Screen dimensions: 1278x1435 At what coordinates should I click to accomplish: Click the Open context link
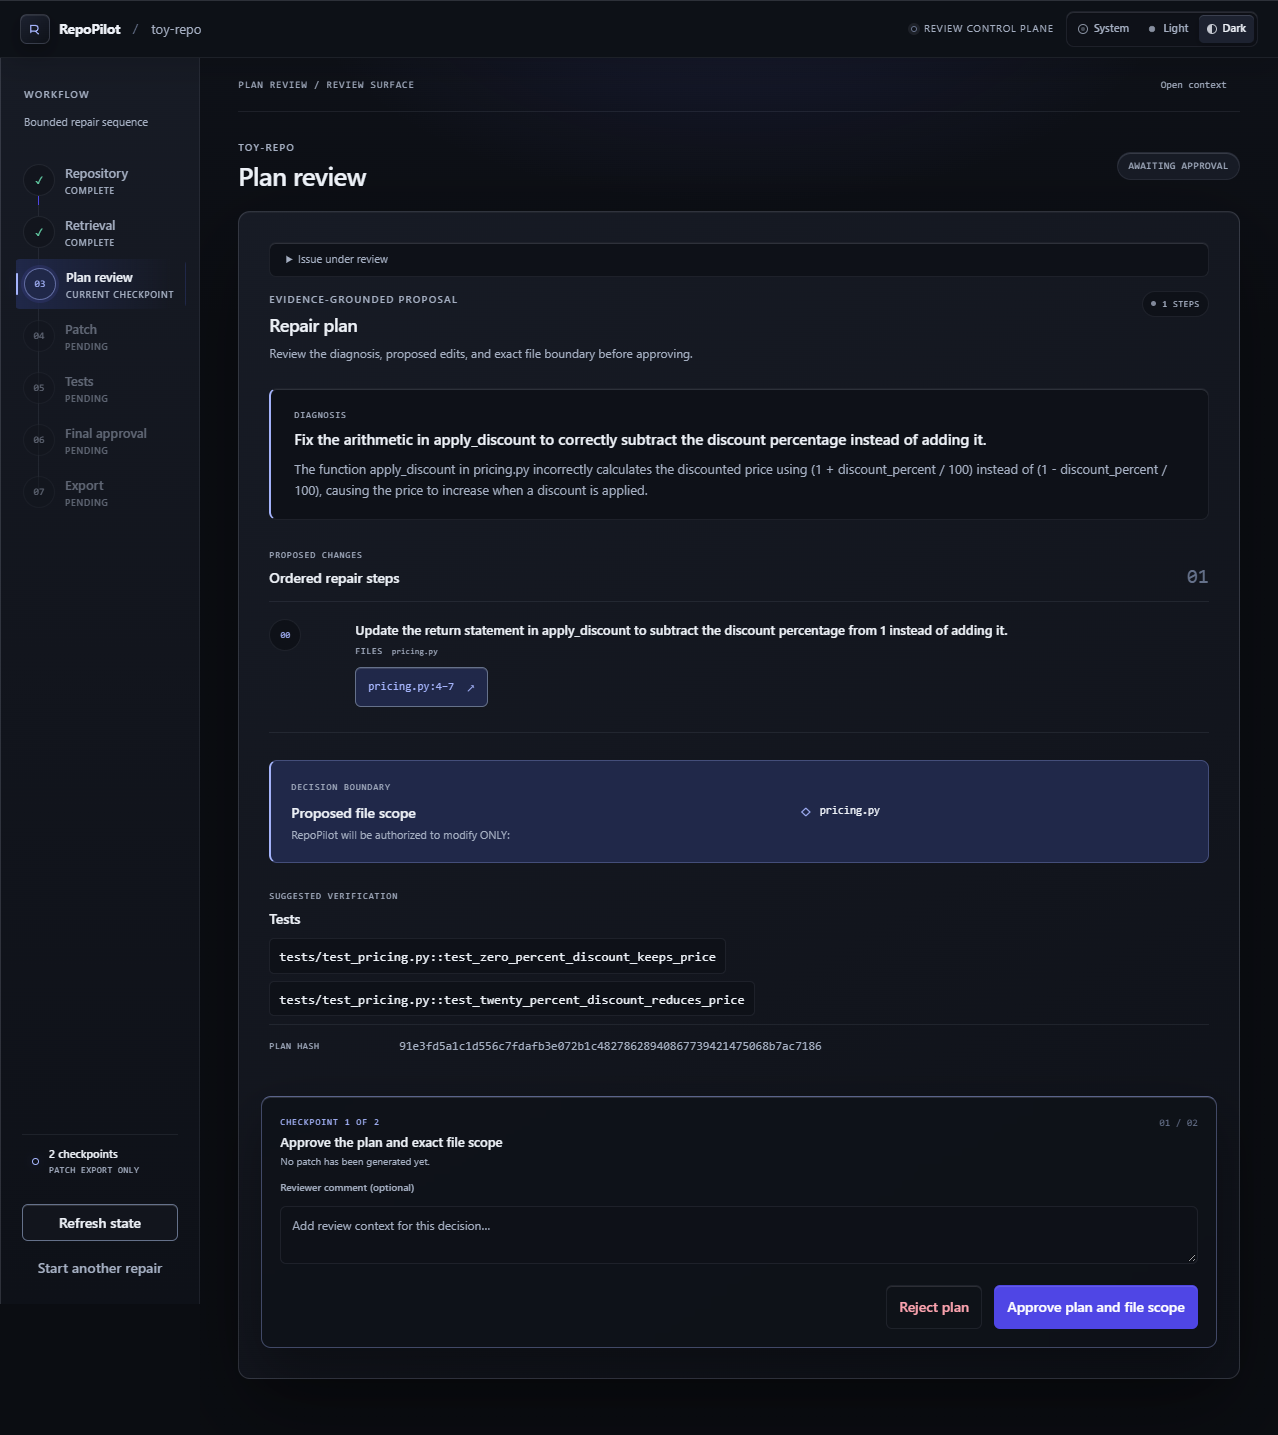[1193, 85]
